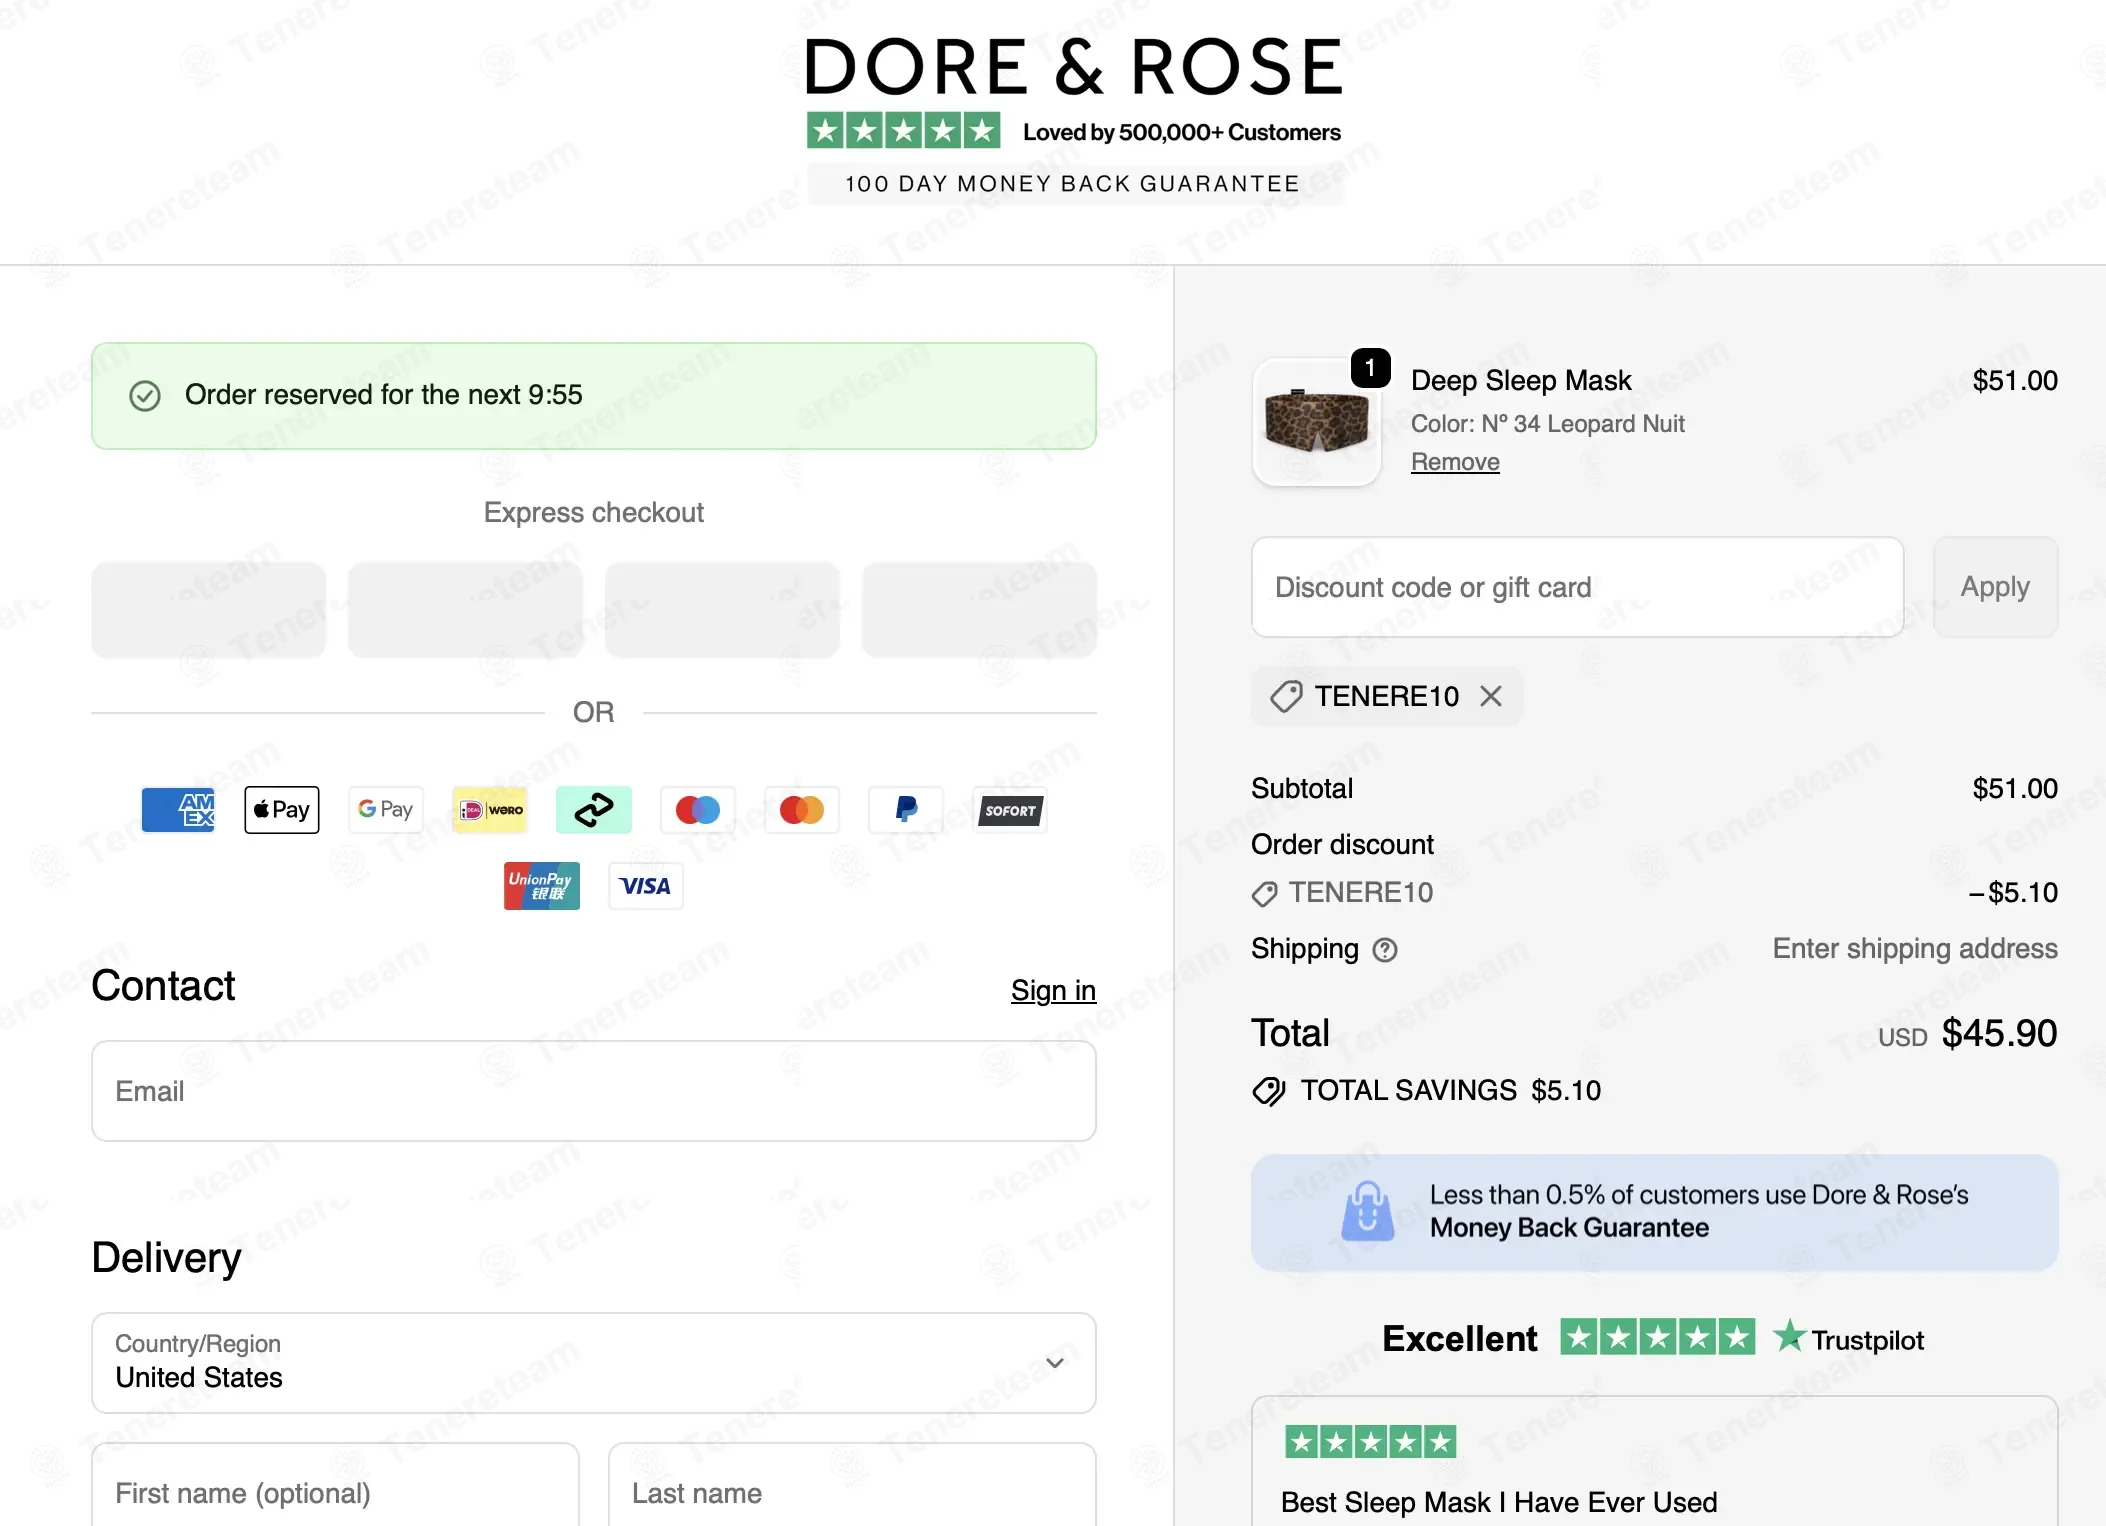Click 'Loved by 500,000+ Customers' text
The image size is (2106, 1526).
(x=1182, y=132)
